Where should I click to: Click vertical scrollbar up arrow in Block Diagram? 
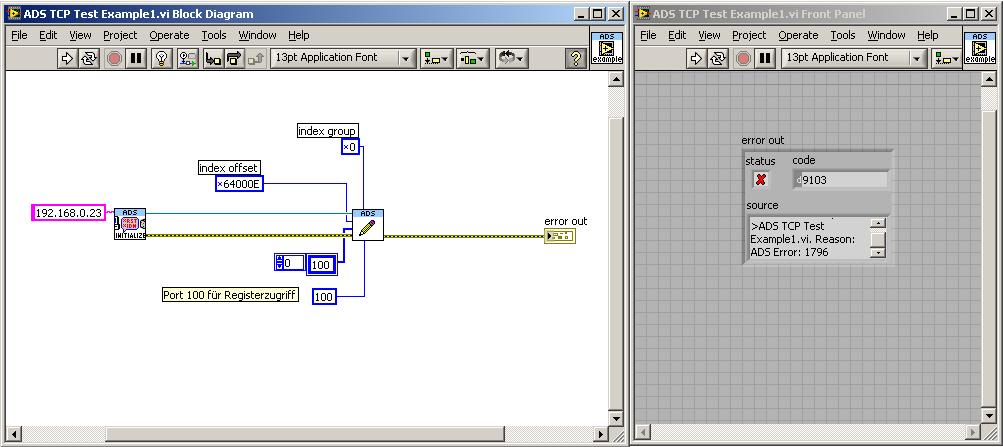pyautogui.click(x=615, y=79)
